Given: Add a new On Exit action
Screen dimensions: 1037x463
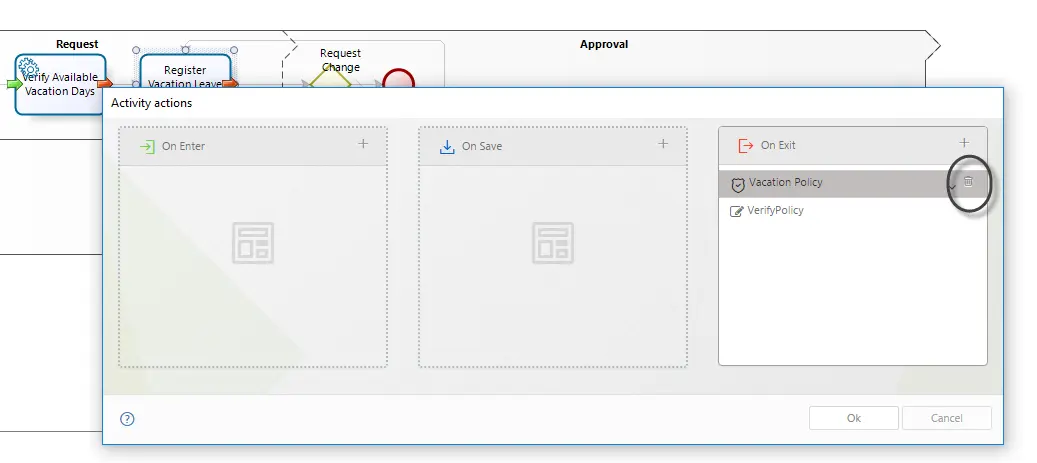Looking at the screenshot, I should [964, 142].
